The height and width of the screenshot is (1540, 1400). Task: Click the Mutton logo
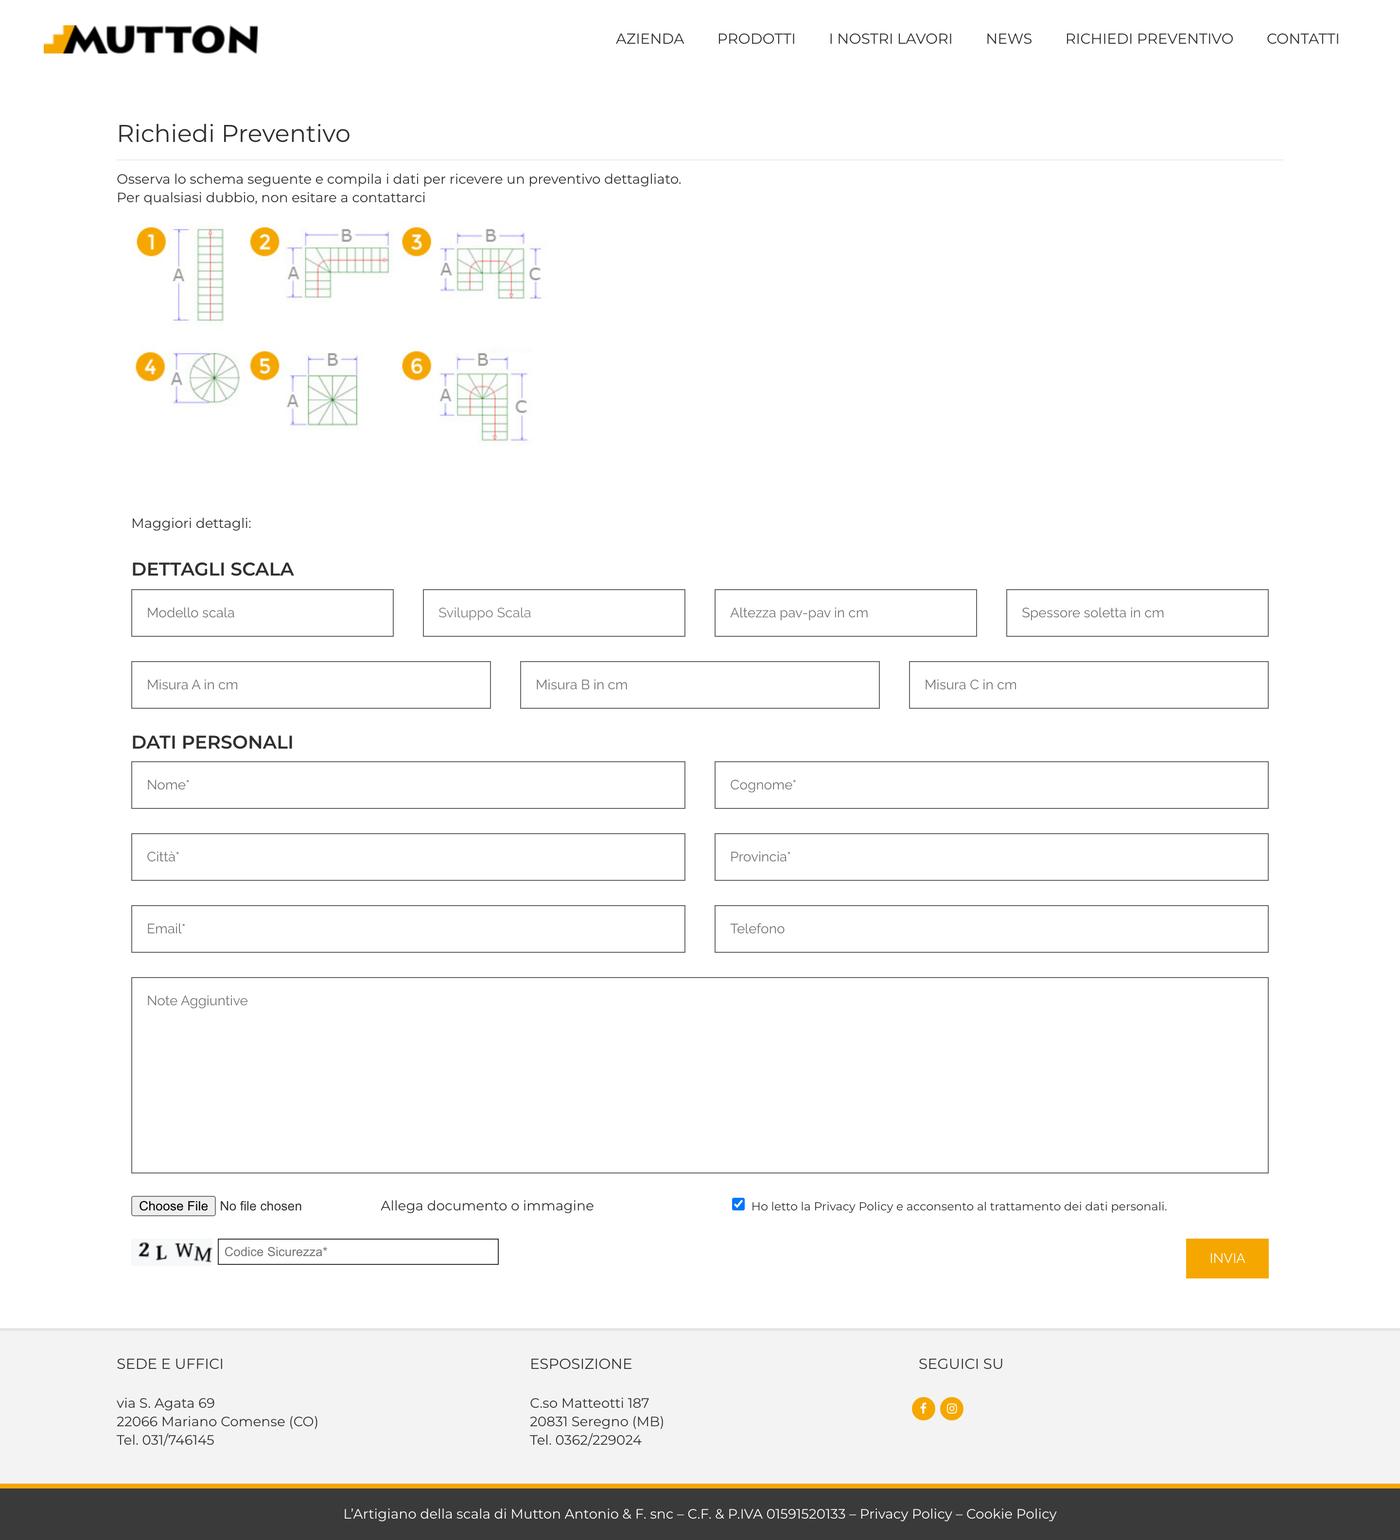click(x=151, y=39)
